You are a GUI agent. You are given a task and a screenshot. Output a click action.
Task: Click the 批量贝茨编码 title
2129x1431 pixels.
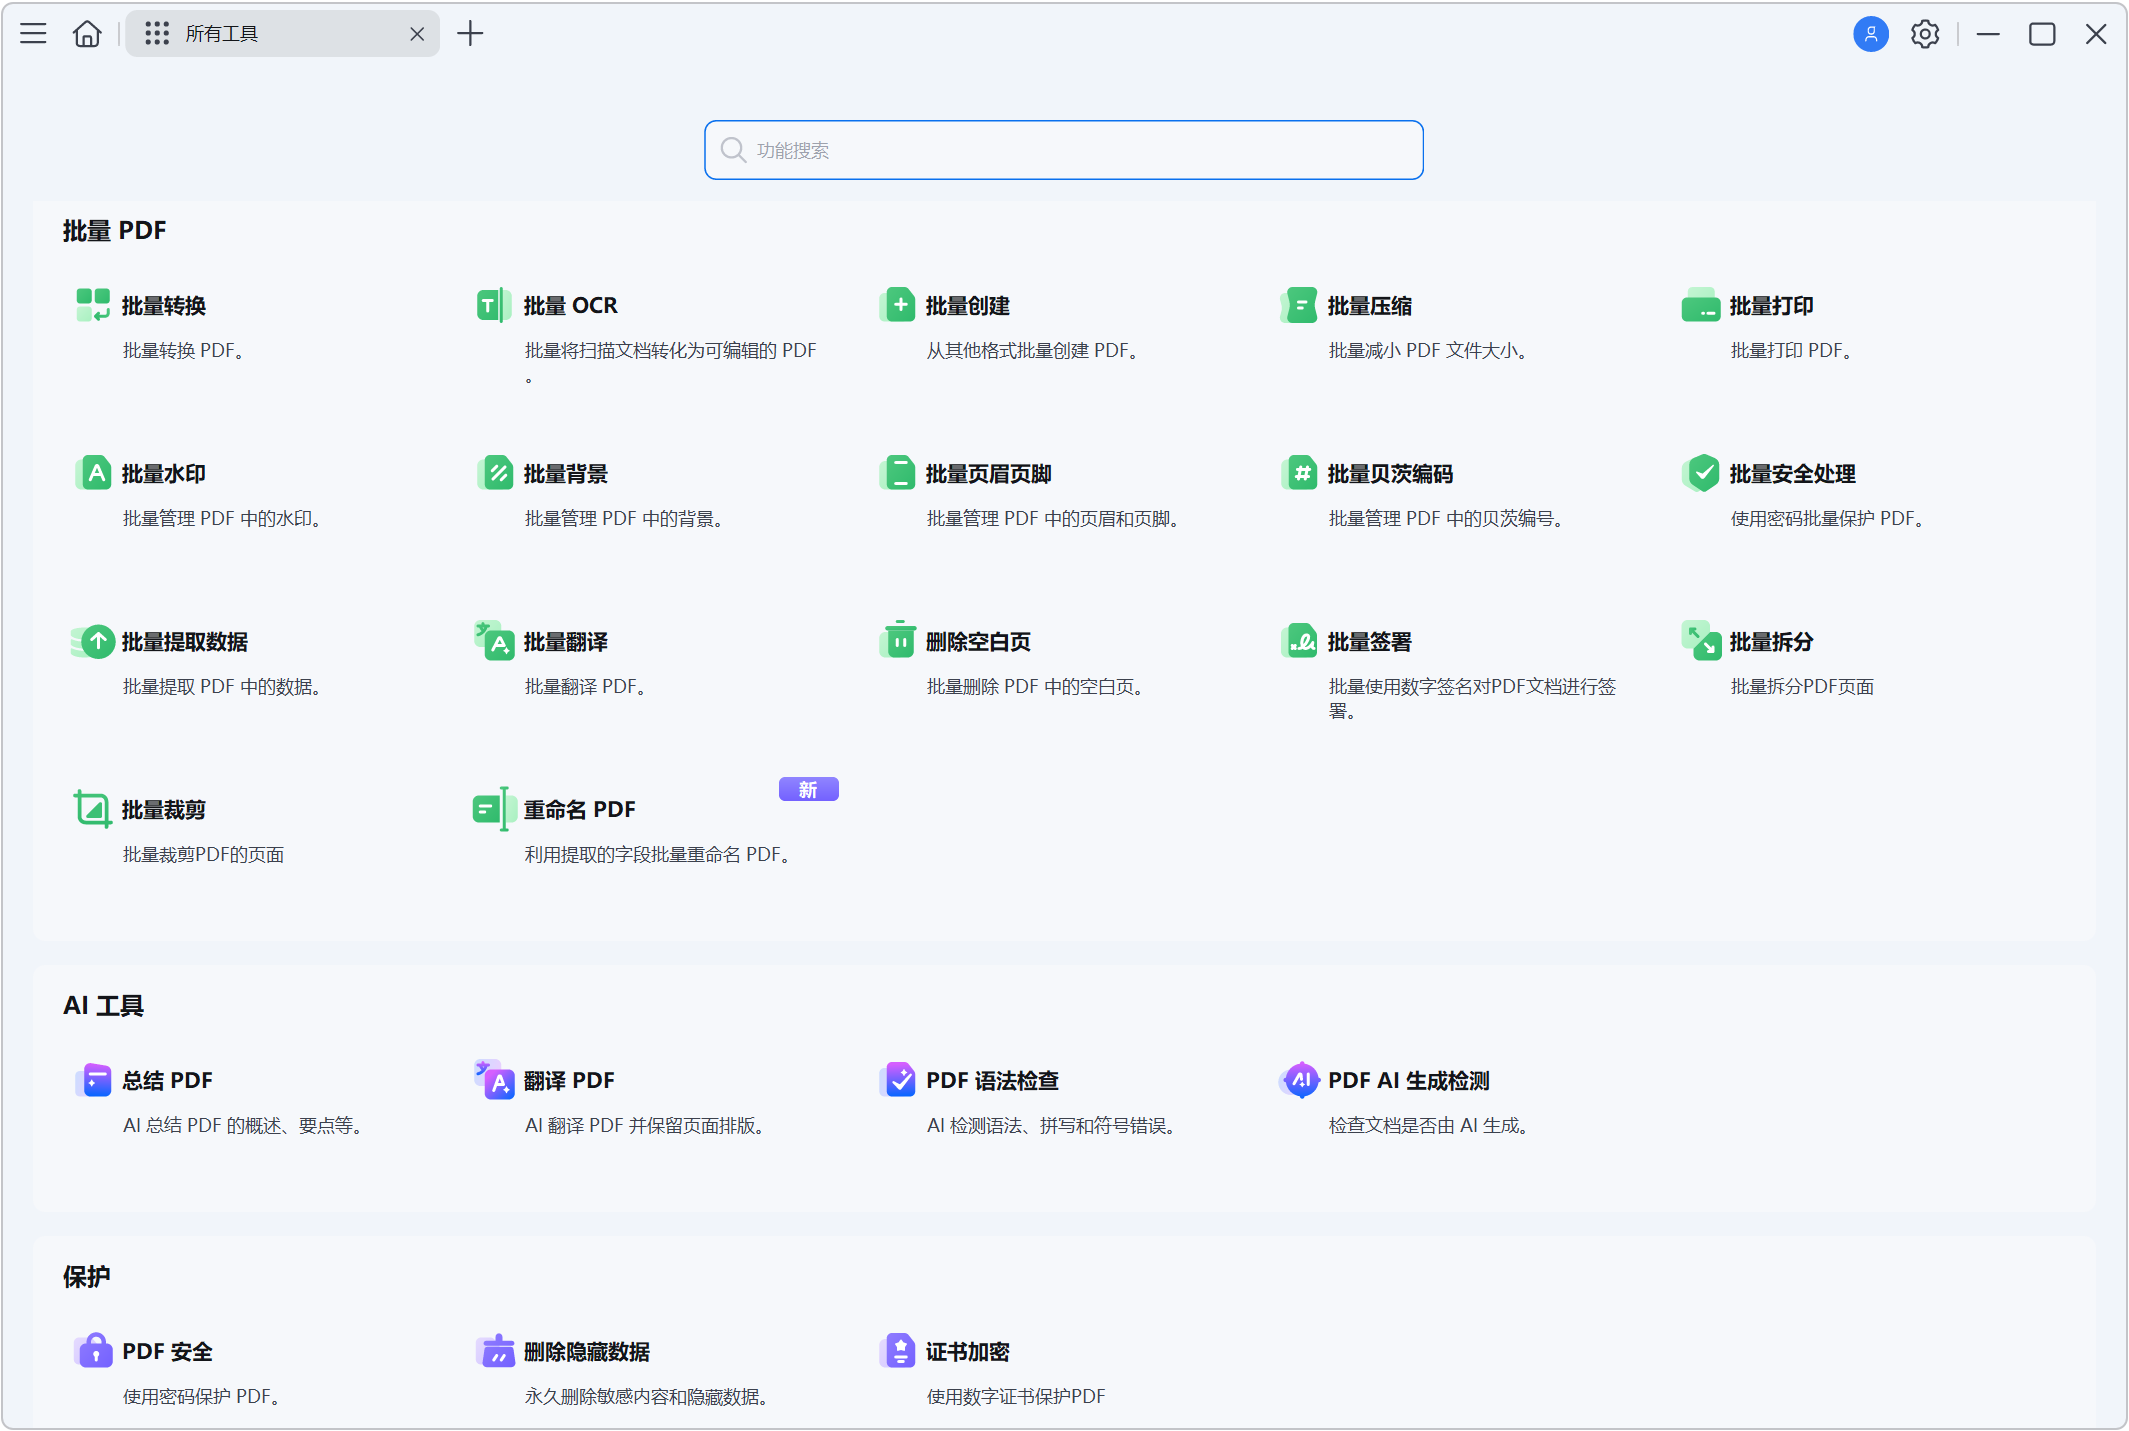point(1391,474)
